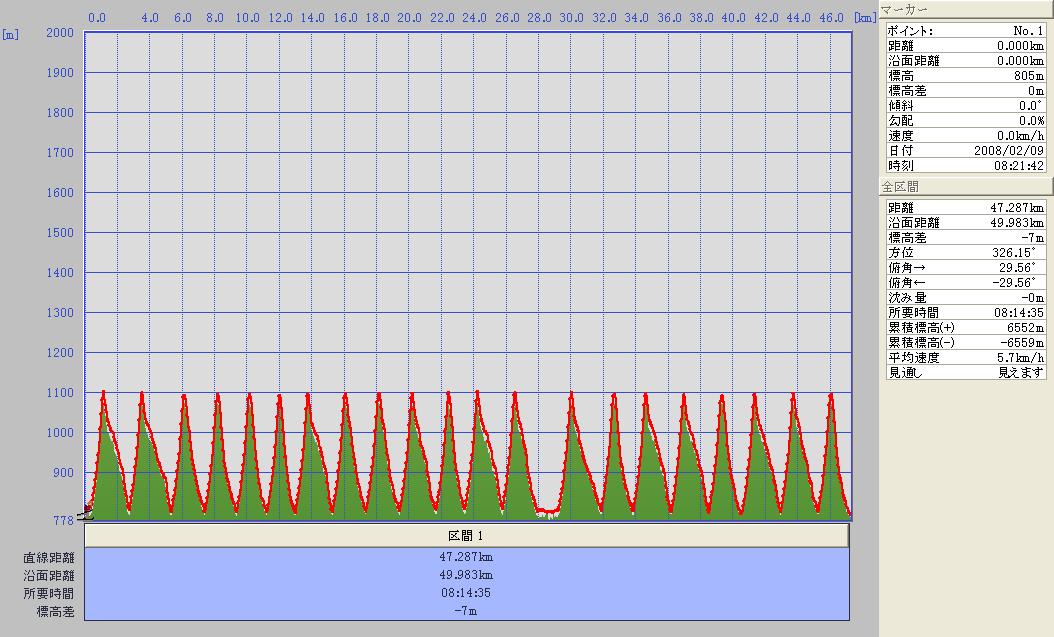This screenshot has height=637, width=1054.
Task: Click 08:14:35 in the 区間 1 table
Action: tap(466, 593)
